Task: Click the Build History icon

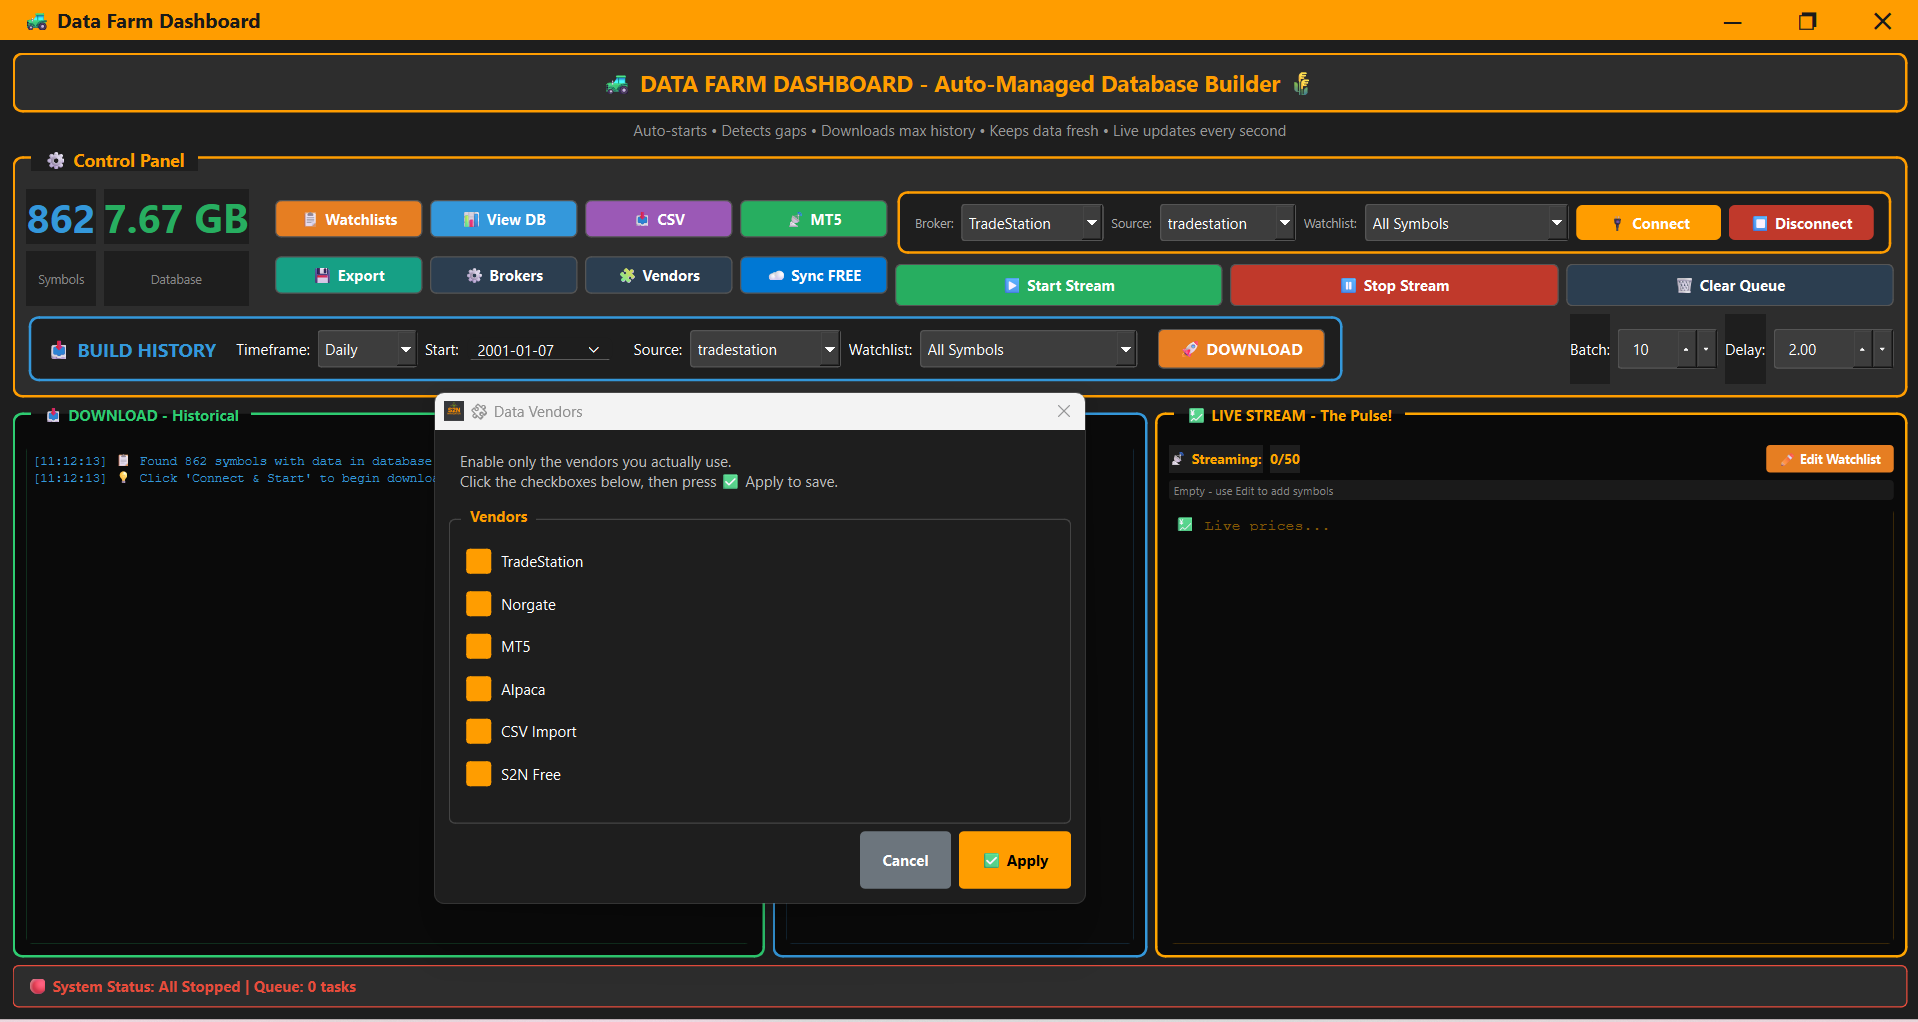Action: [59, 350]
